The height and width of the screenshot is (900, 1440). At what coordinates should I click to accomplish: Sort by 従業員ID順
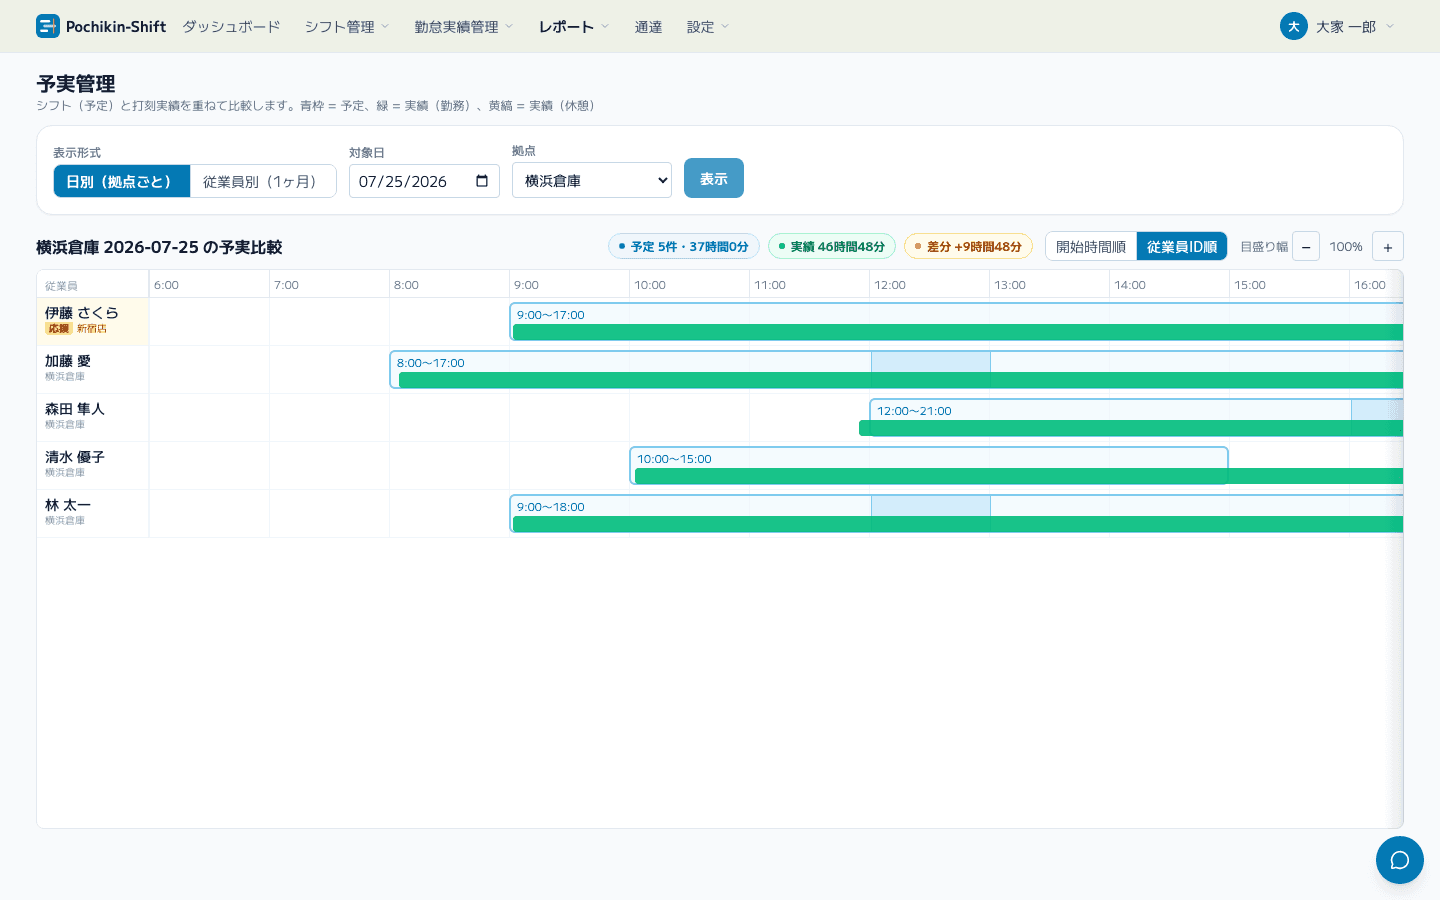[x=1182, y=246]
